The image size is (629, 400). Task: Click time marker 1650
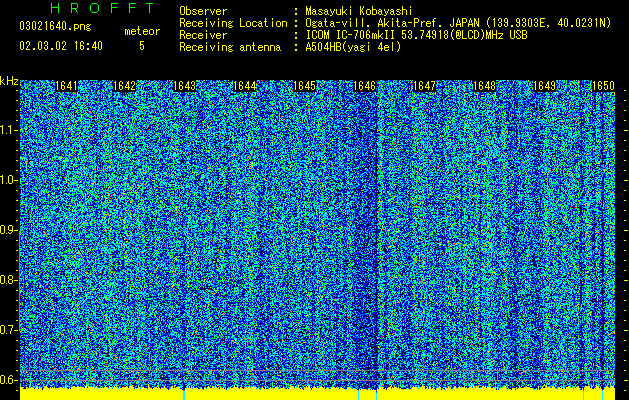(603, 86)
